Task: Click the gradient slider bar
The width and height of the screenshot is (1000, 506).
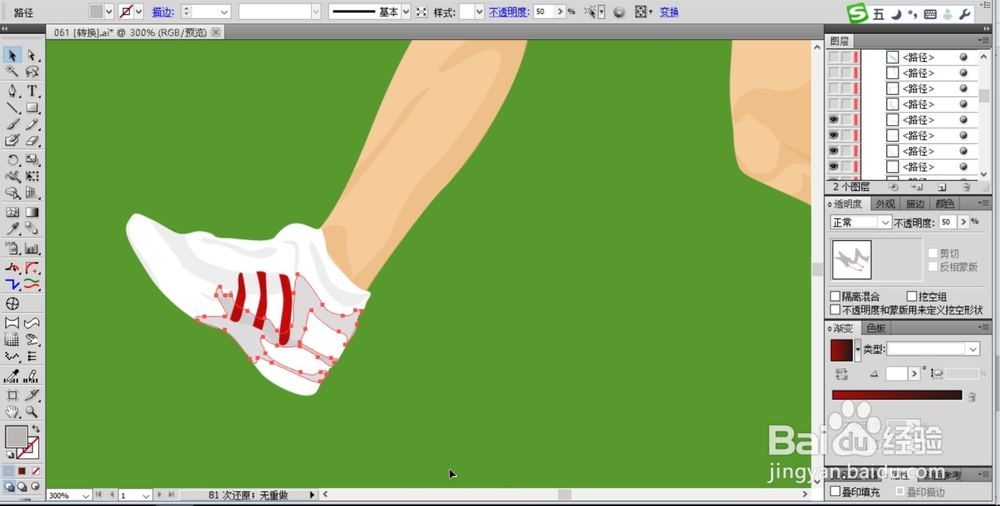Action: click(897, 396)
